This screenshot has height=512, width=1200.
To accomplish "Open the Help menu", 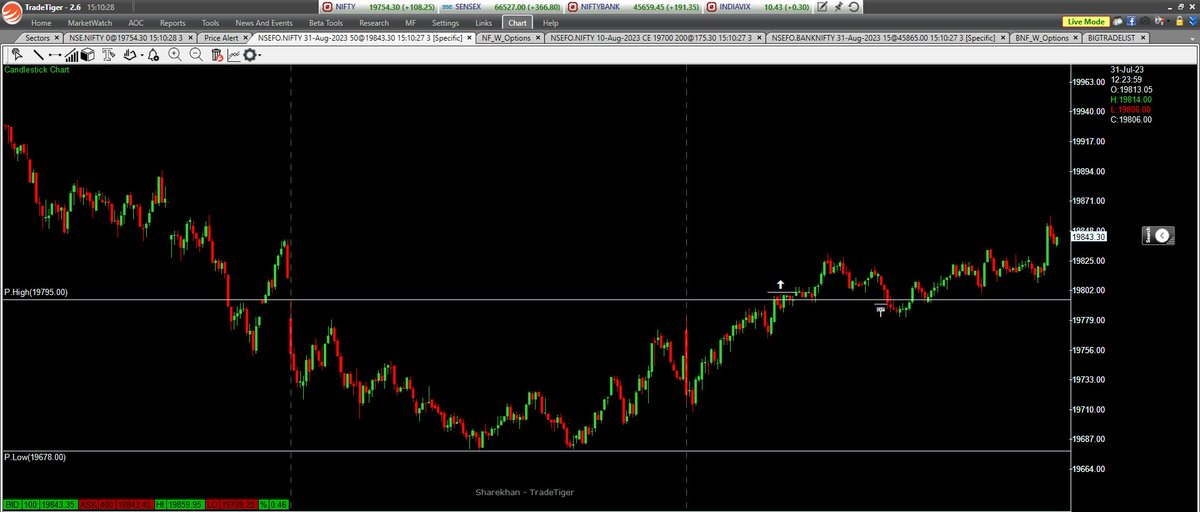I will click(x=551, y=22).
